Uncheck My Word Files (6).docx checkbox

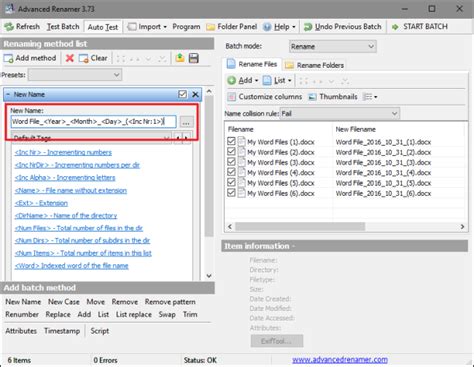(231, 193)
